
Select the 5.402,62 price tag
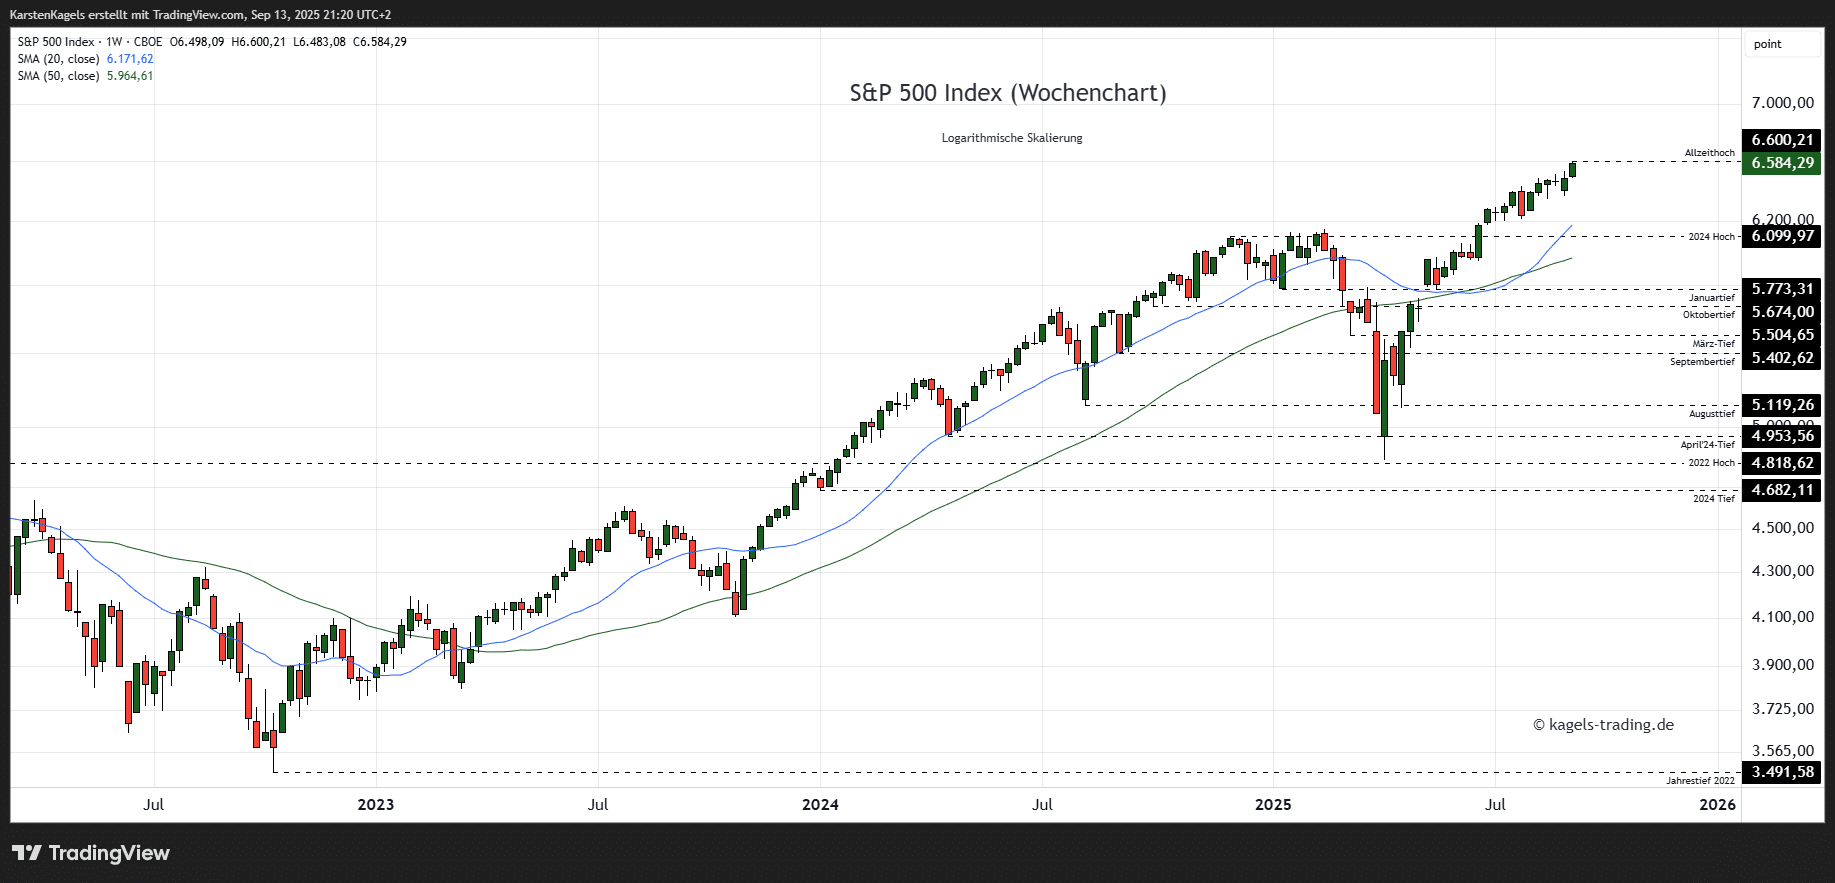click(x=1782, y=358)
